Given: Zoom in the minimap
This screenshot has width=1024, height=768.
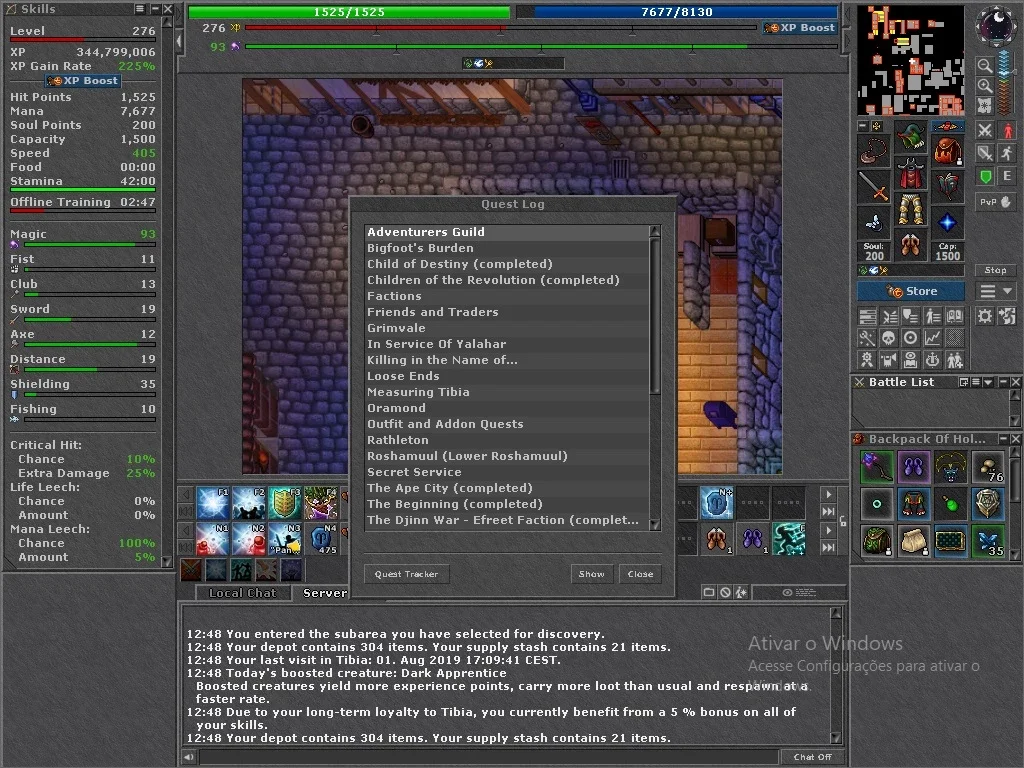Looking at the screenshot, I should 985,86.
